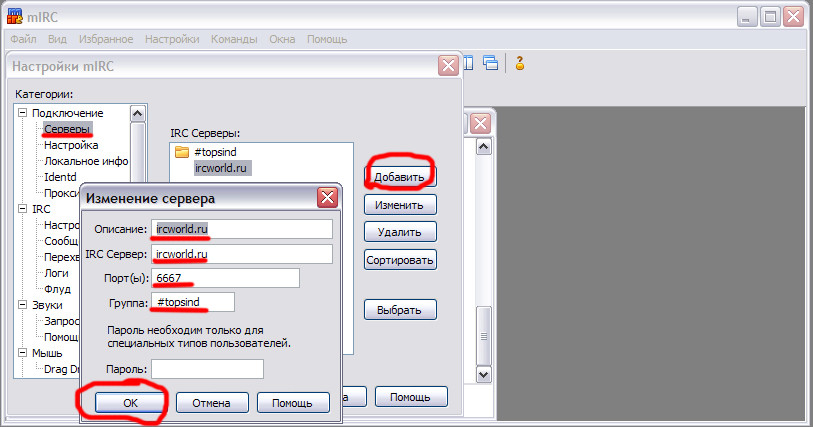Open the Настройки menu
The image size is (813, 427).
click(x=172, y=39)
